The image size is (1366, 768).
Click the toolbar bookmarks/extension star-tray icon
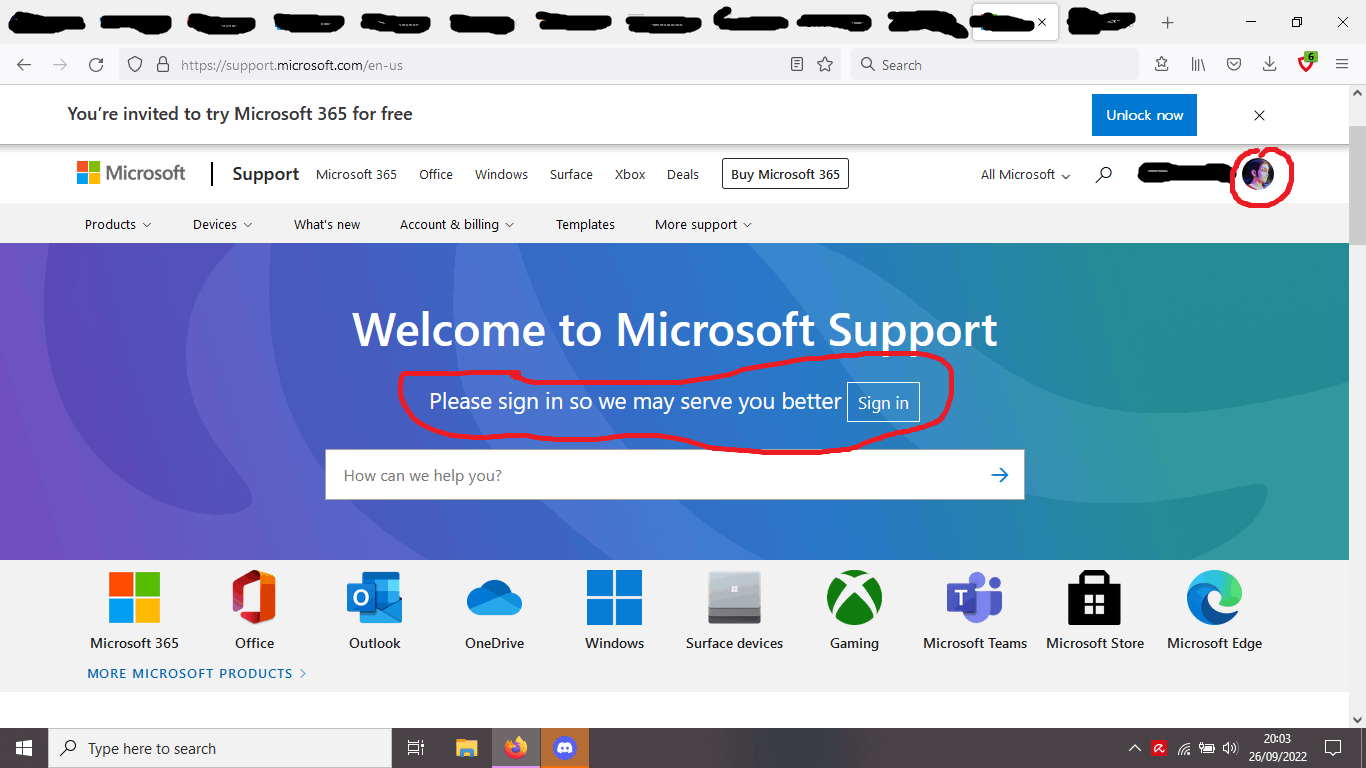tap(1161, 65)
